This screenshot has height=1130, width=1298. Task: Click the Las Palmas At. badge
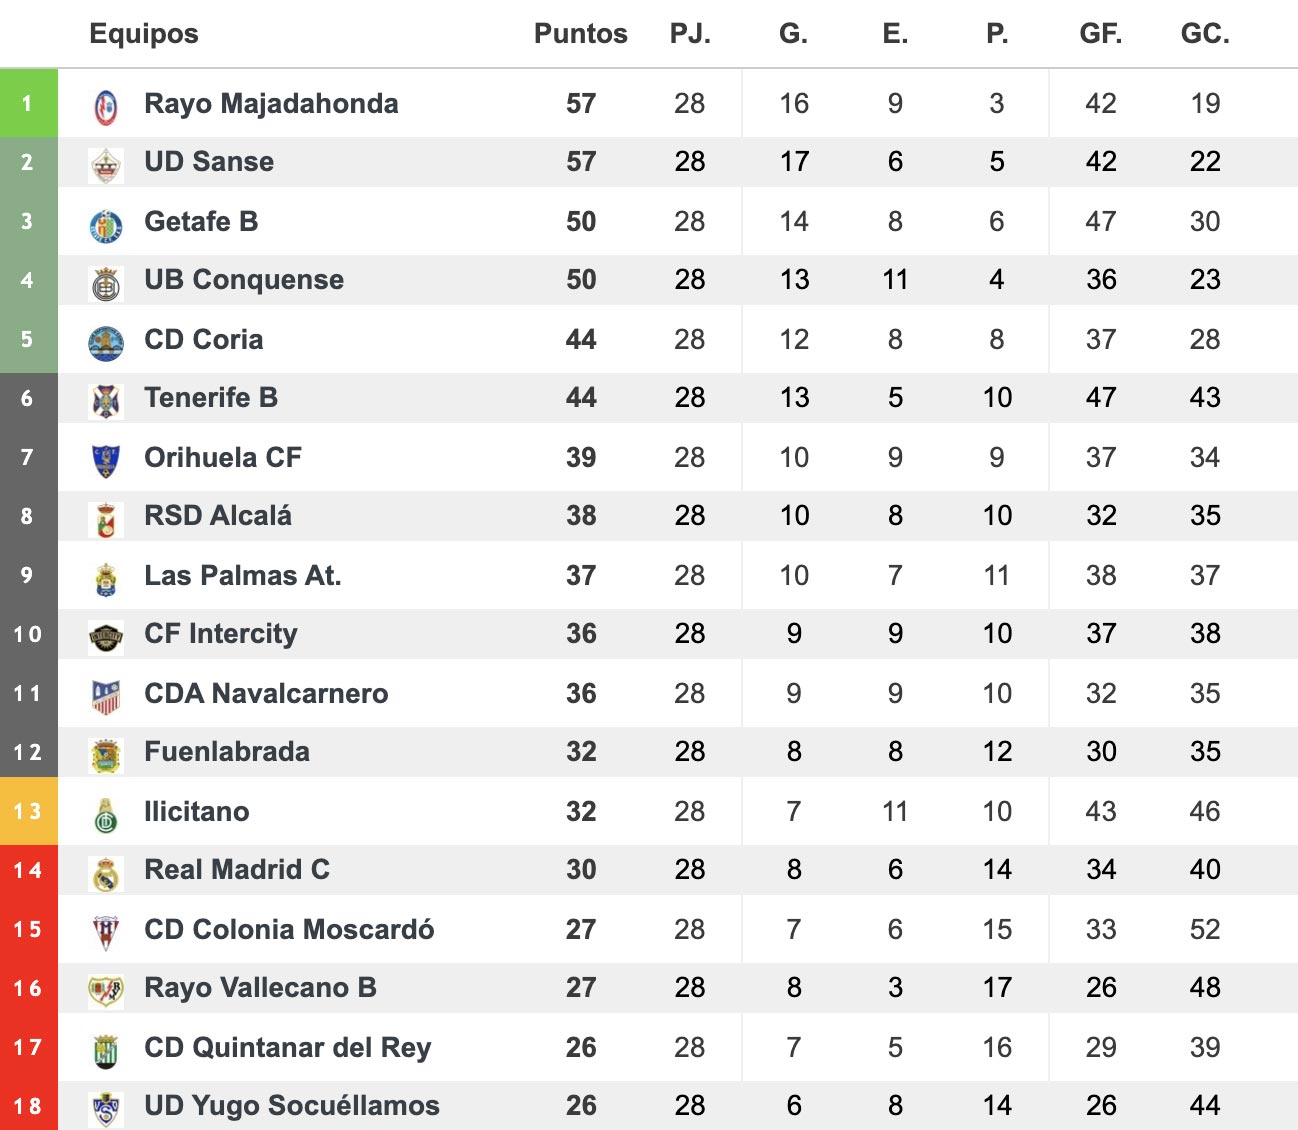[106, 579]
